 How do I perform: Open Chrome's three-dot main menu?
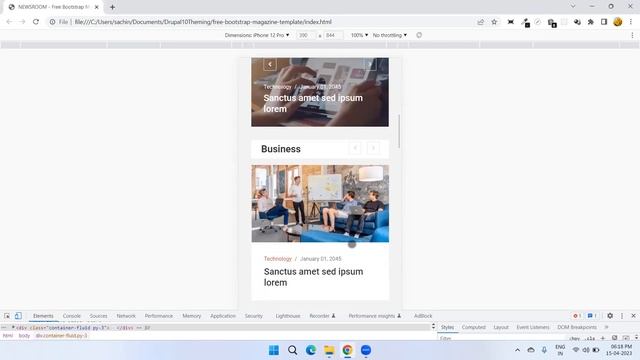coord(631,22)
